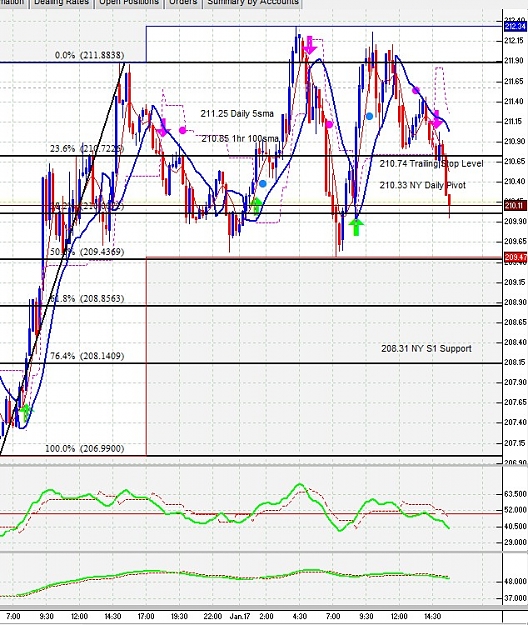Screen dimensions: 528x625
Task: Select the '100.0% (206.9900)' Fibonacci label
Action: 84,448
